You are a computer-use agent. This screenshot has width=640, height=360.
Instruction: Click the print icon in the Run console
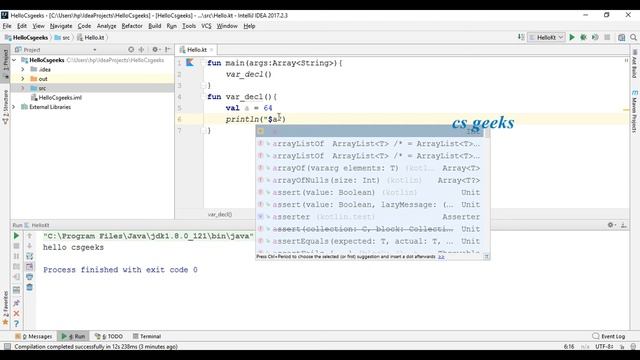pyautogui.click(x=29, y=277)
